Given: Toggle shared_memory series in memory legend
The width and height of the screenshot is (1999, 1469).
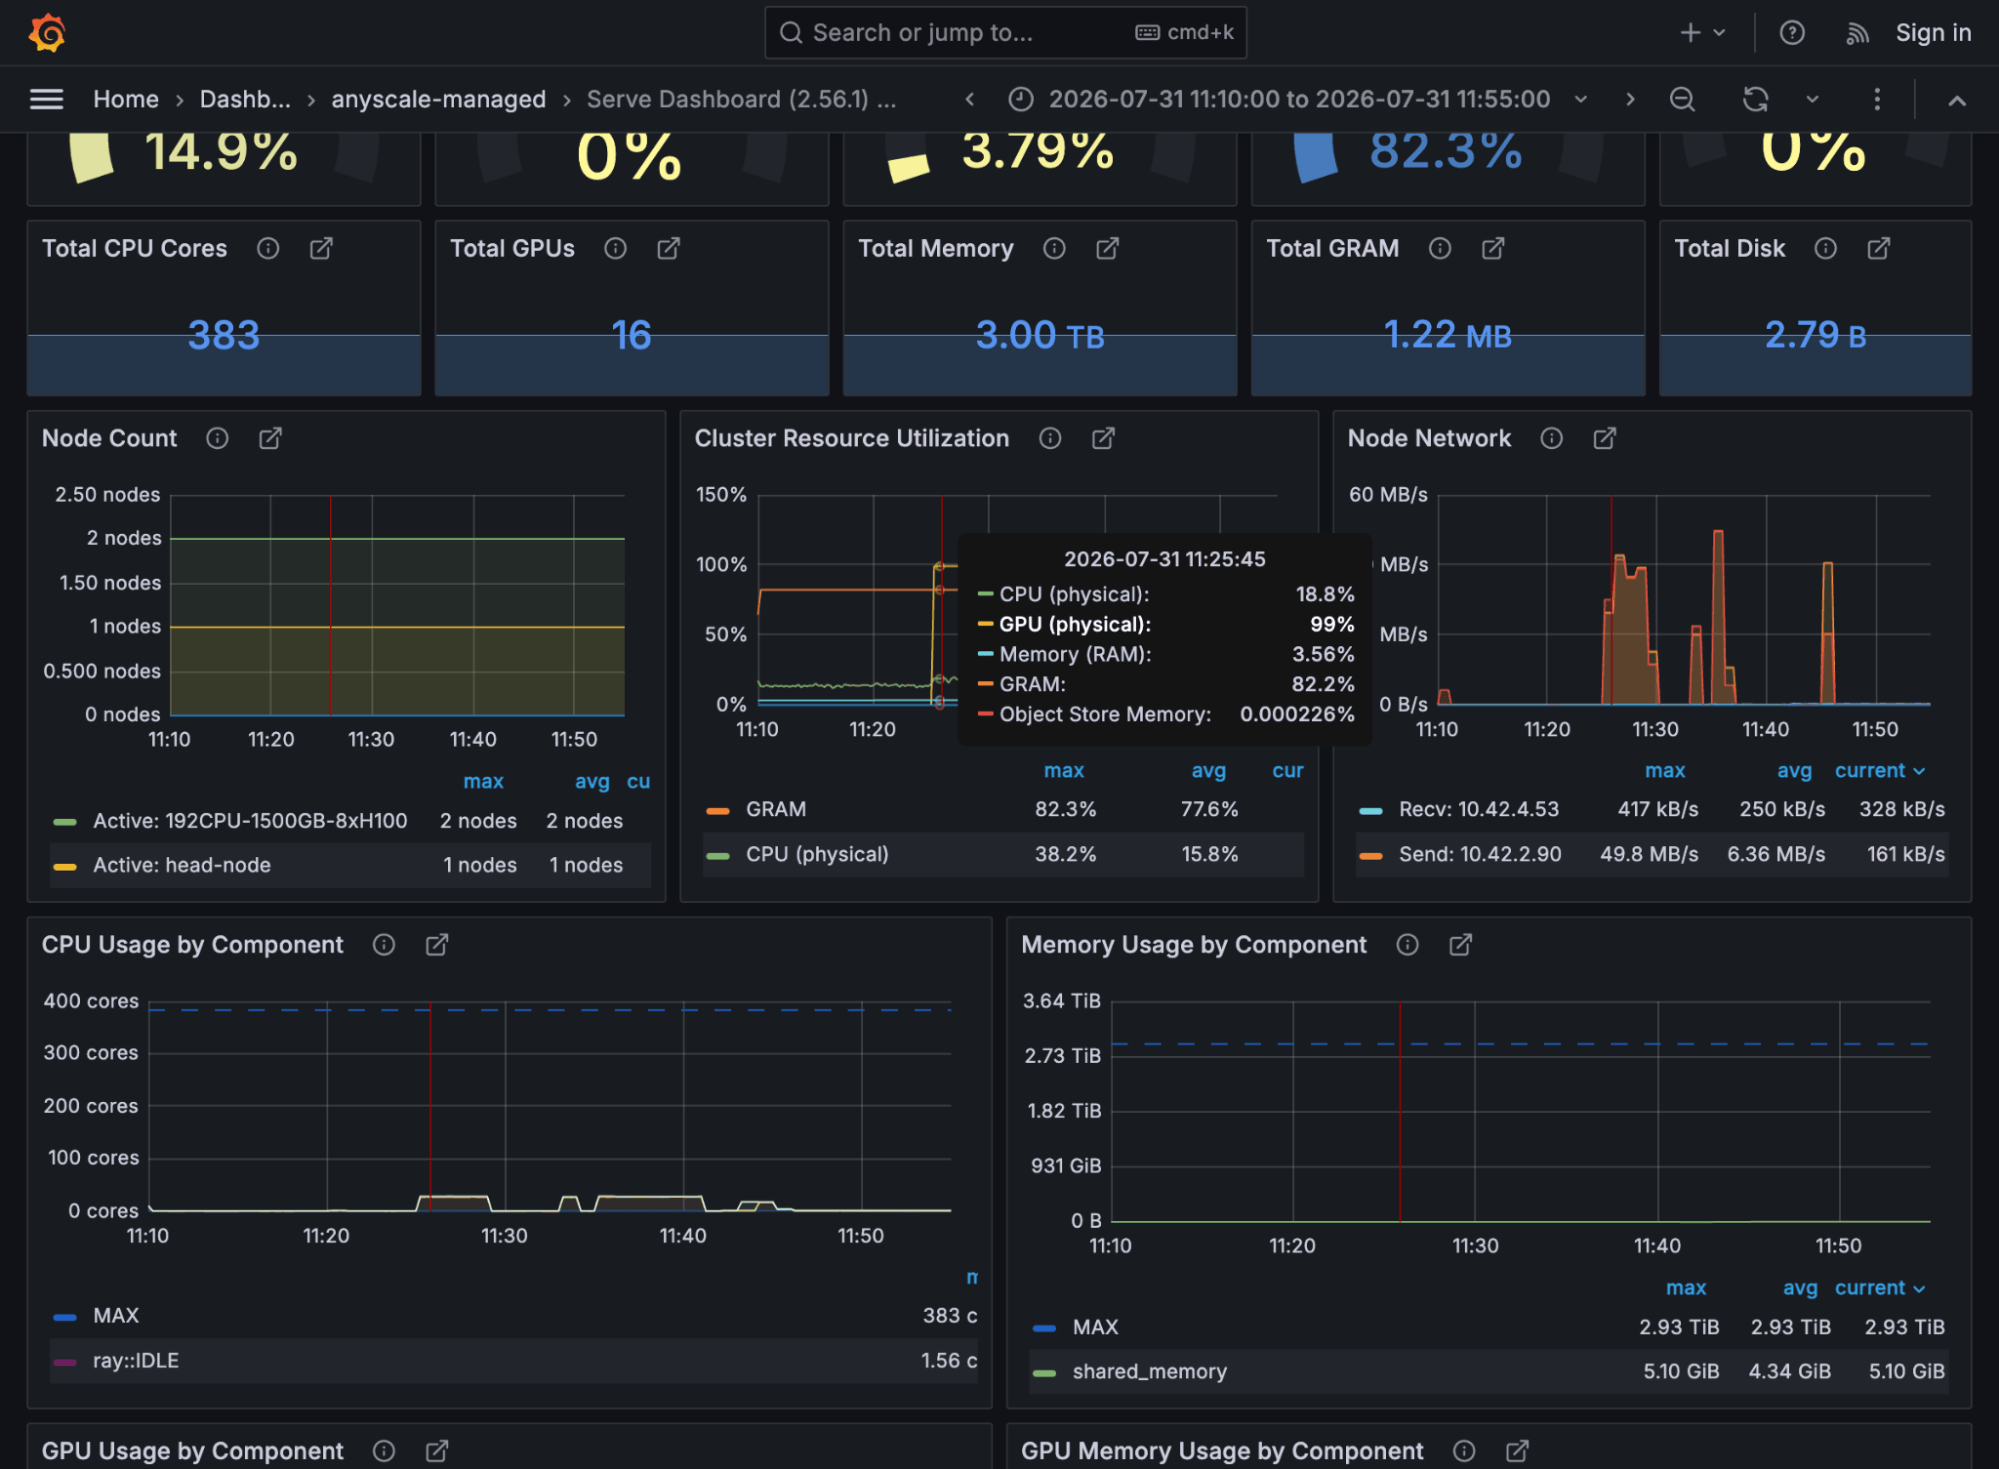Looking at the screenshot, I should (x=1149, y=1371).
